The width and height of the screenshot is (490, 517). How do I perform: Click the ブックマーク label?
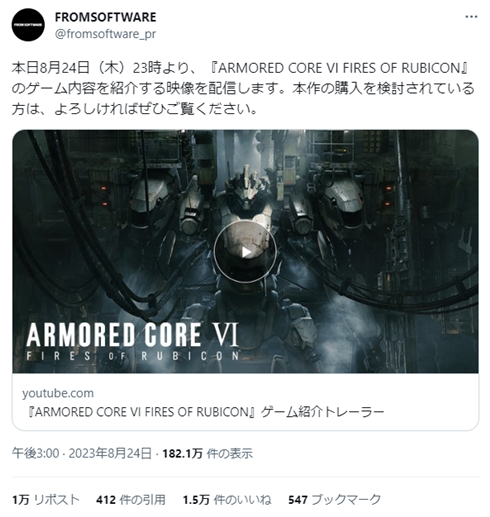point(346,500)
